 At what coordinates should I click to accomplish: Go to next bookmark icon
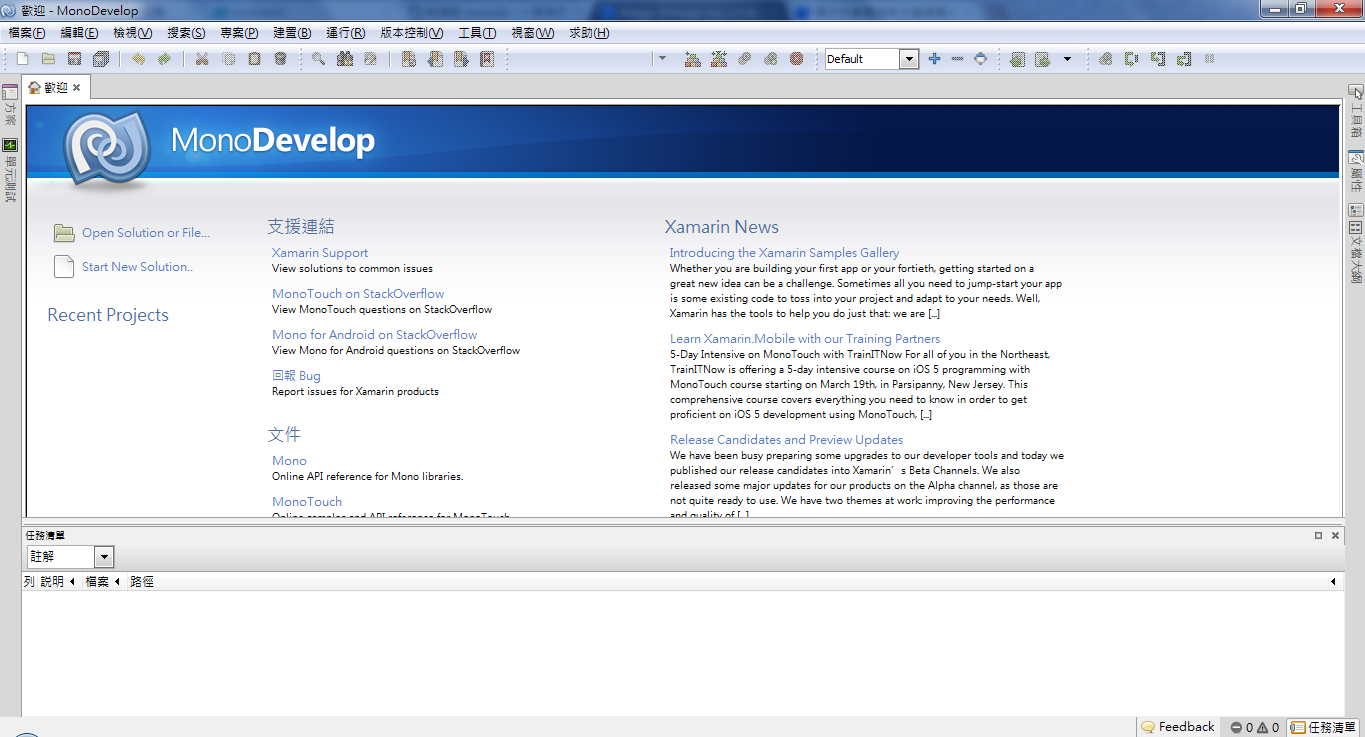pyautogui.click(x=460, y=59)
